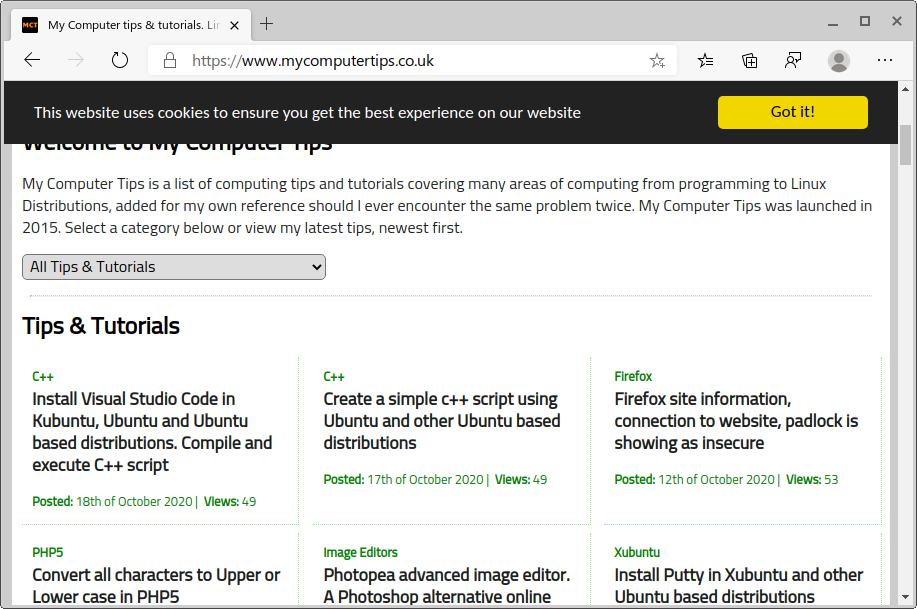View site padlock security information

click(170, 60)
